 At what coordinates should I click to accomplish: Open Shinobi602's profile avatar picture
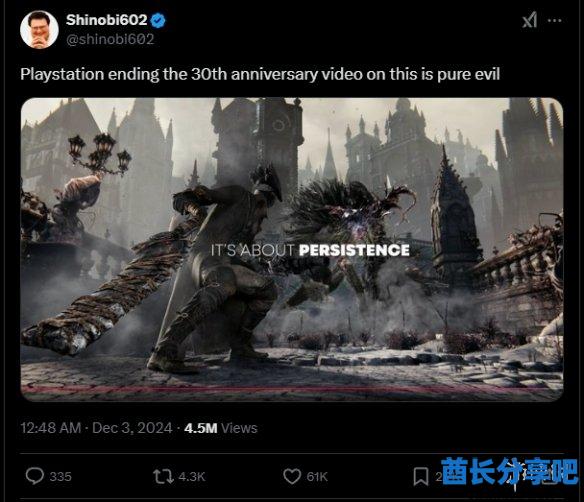39,29
